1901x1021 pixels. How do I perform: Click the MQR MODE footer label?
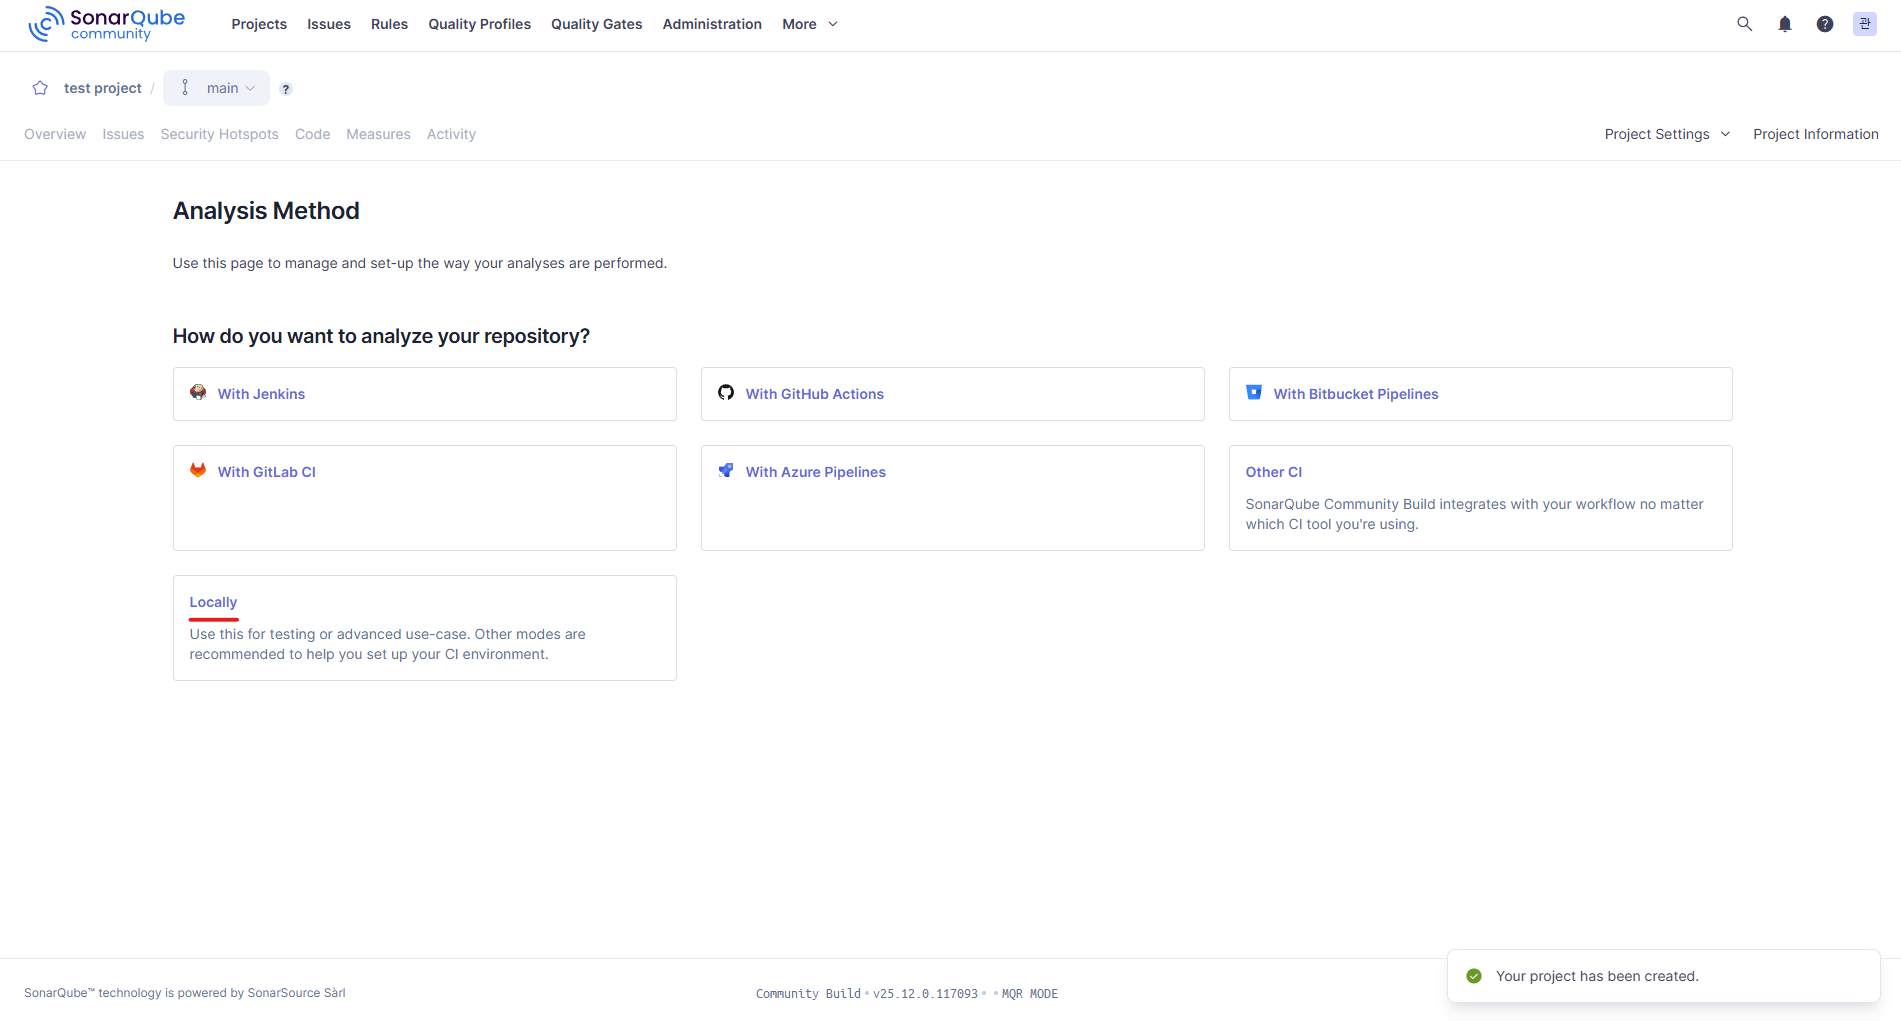pyautogui.click(x=1030, y=994)
